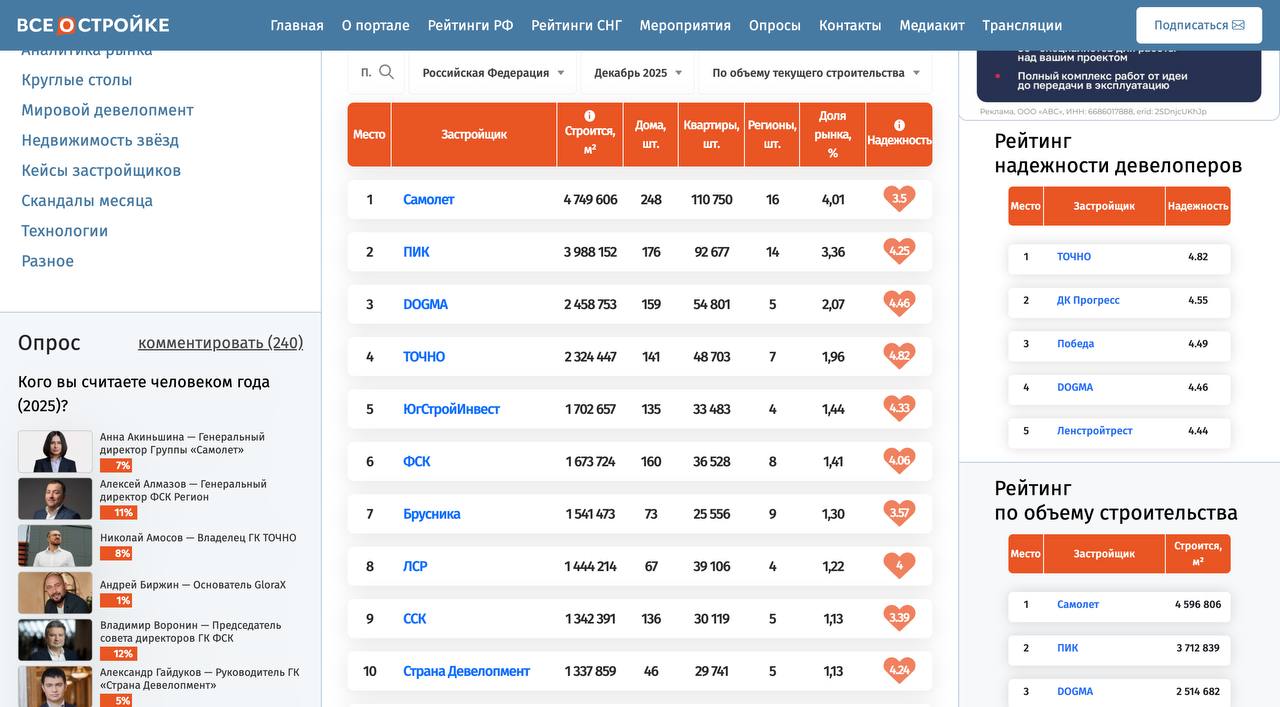Open ЮгСтройИнвест developer link
This screenshot has height=707, width=1280.
(x=451, y=409)
